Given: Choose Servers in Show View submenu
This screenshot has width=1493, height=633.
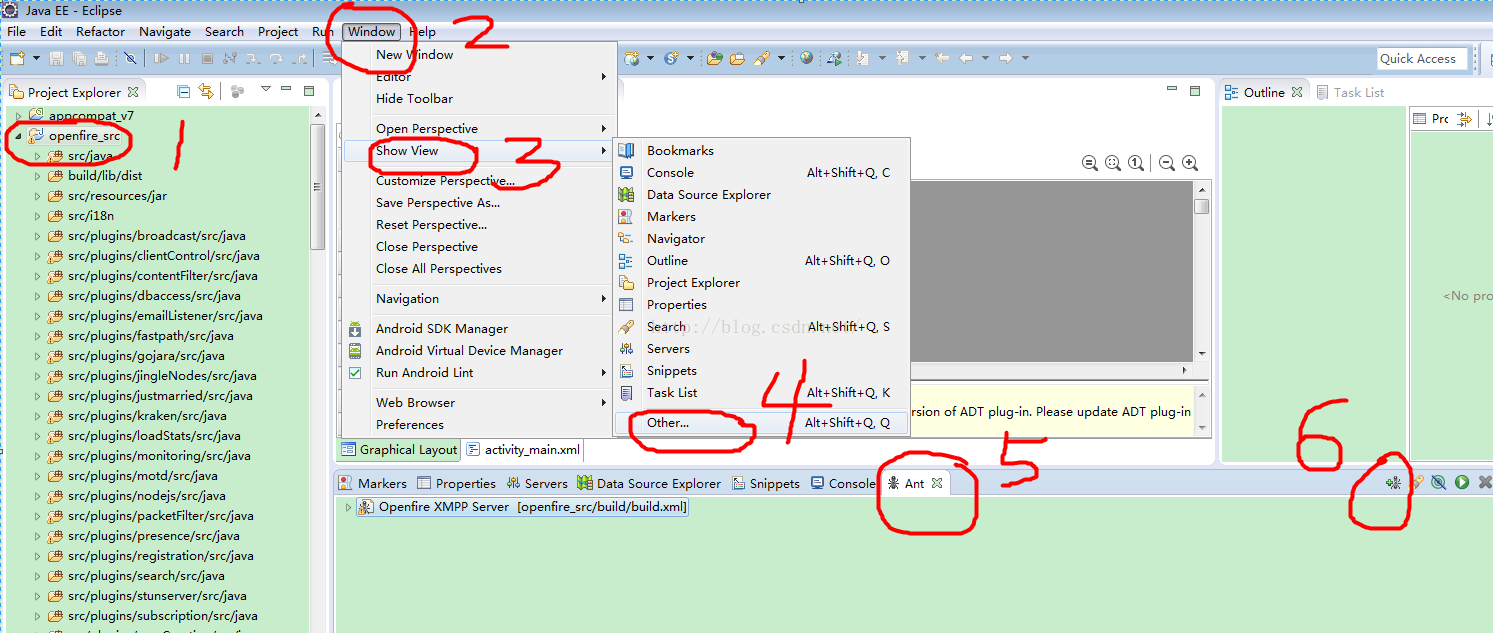Looking at the screenshot, I should click(761, 349).
